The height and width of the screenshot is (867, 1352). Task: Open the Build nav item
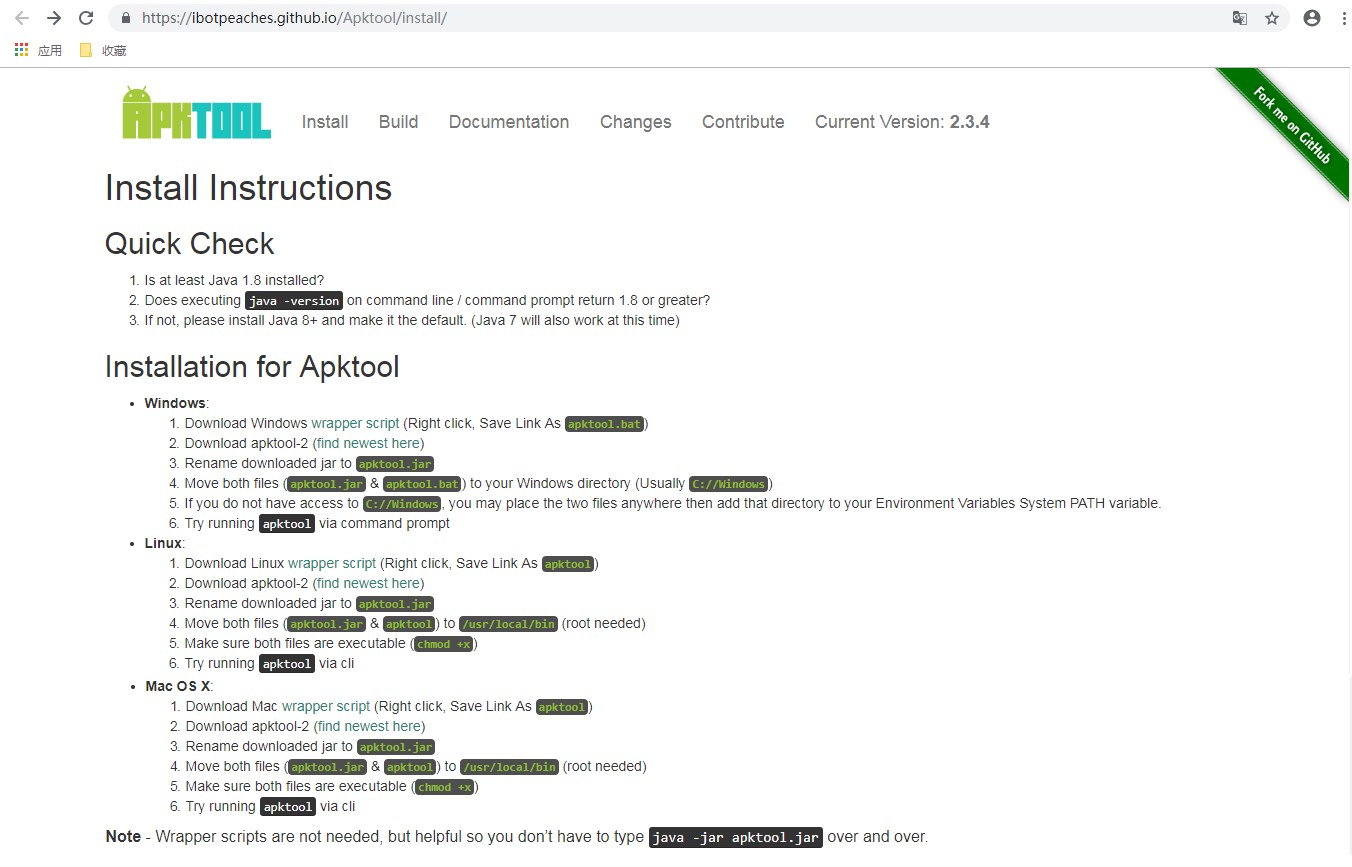(x=398, y=122)
